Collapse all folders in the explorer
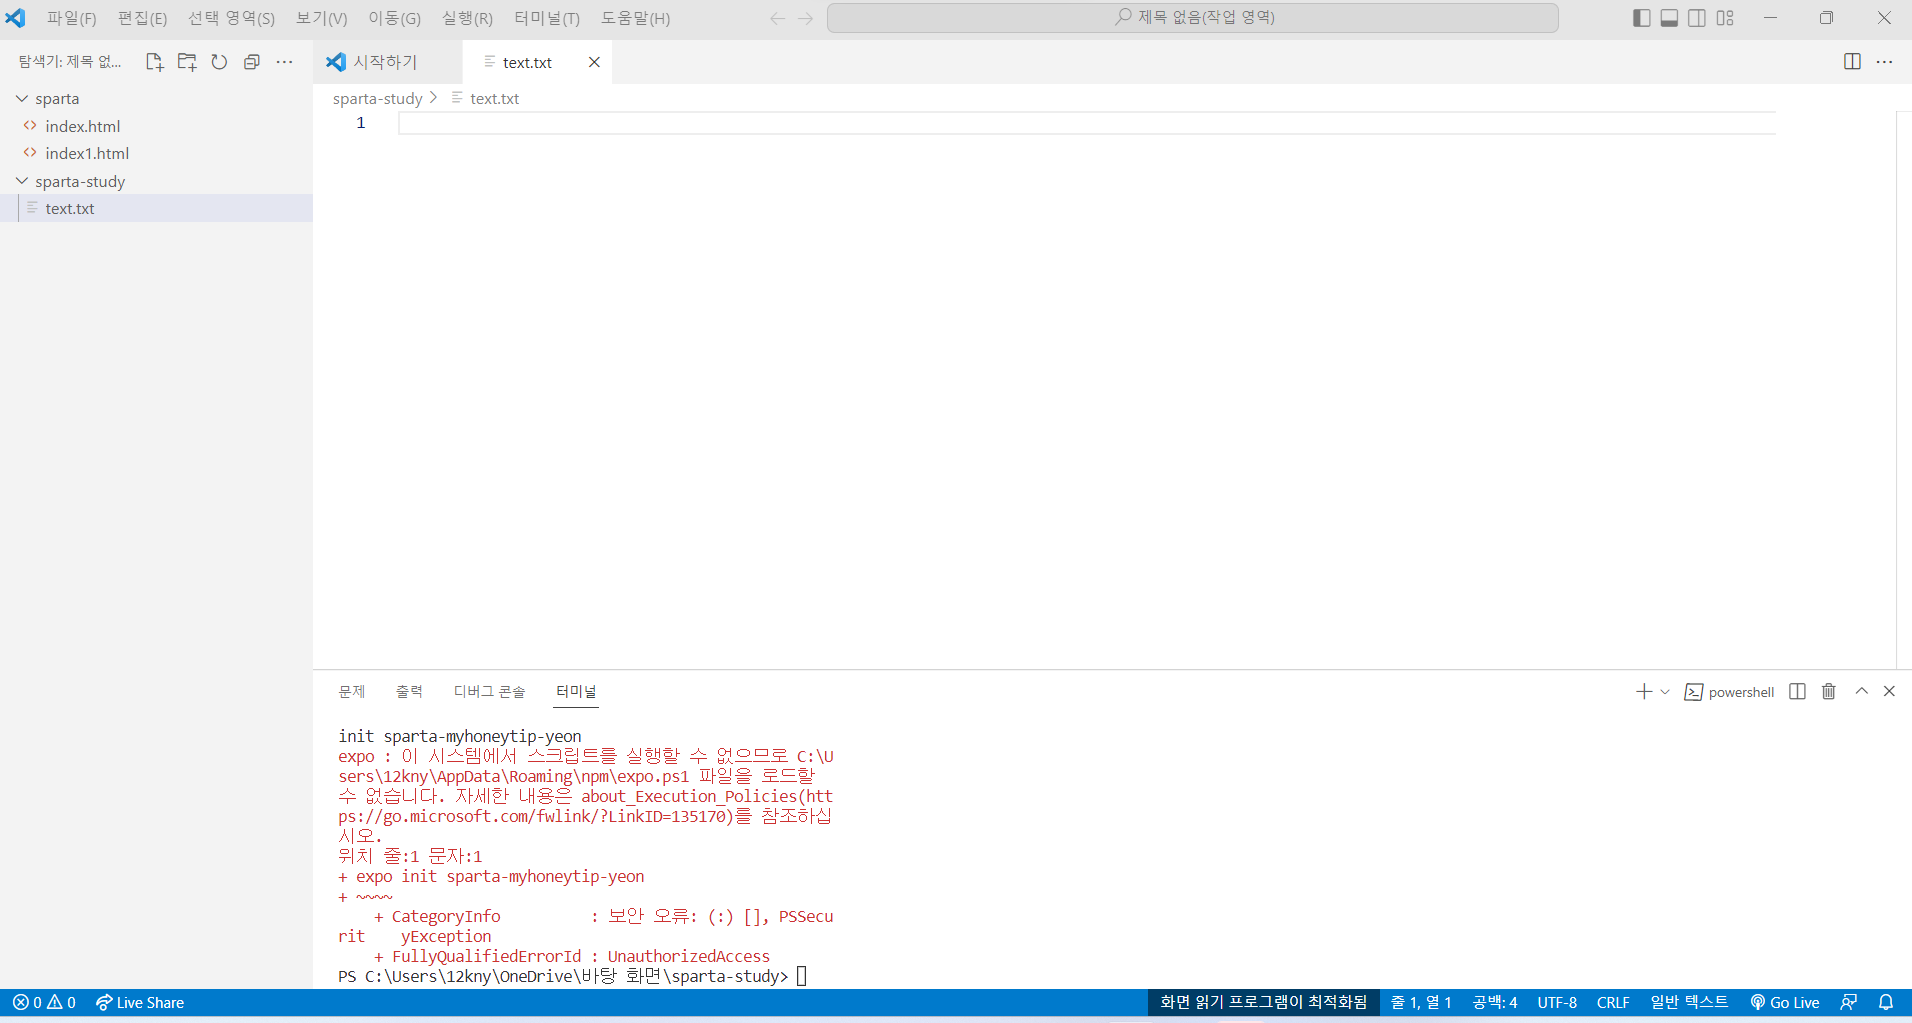The width and height of the screenshot is (1912, 1023). pyautogui.click(x=252, y=62)
